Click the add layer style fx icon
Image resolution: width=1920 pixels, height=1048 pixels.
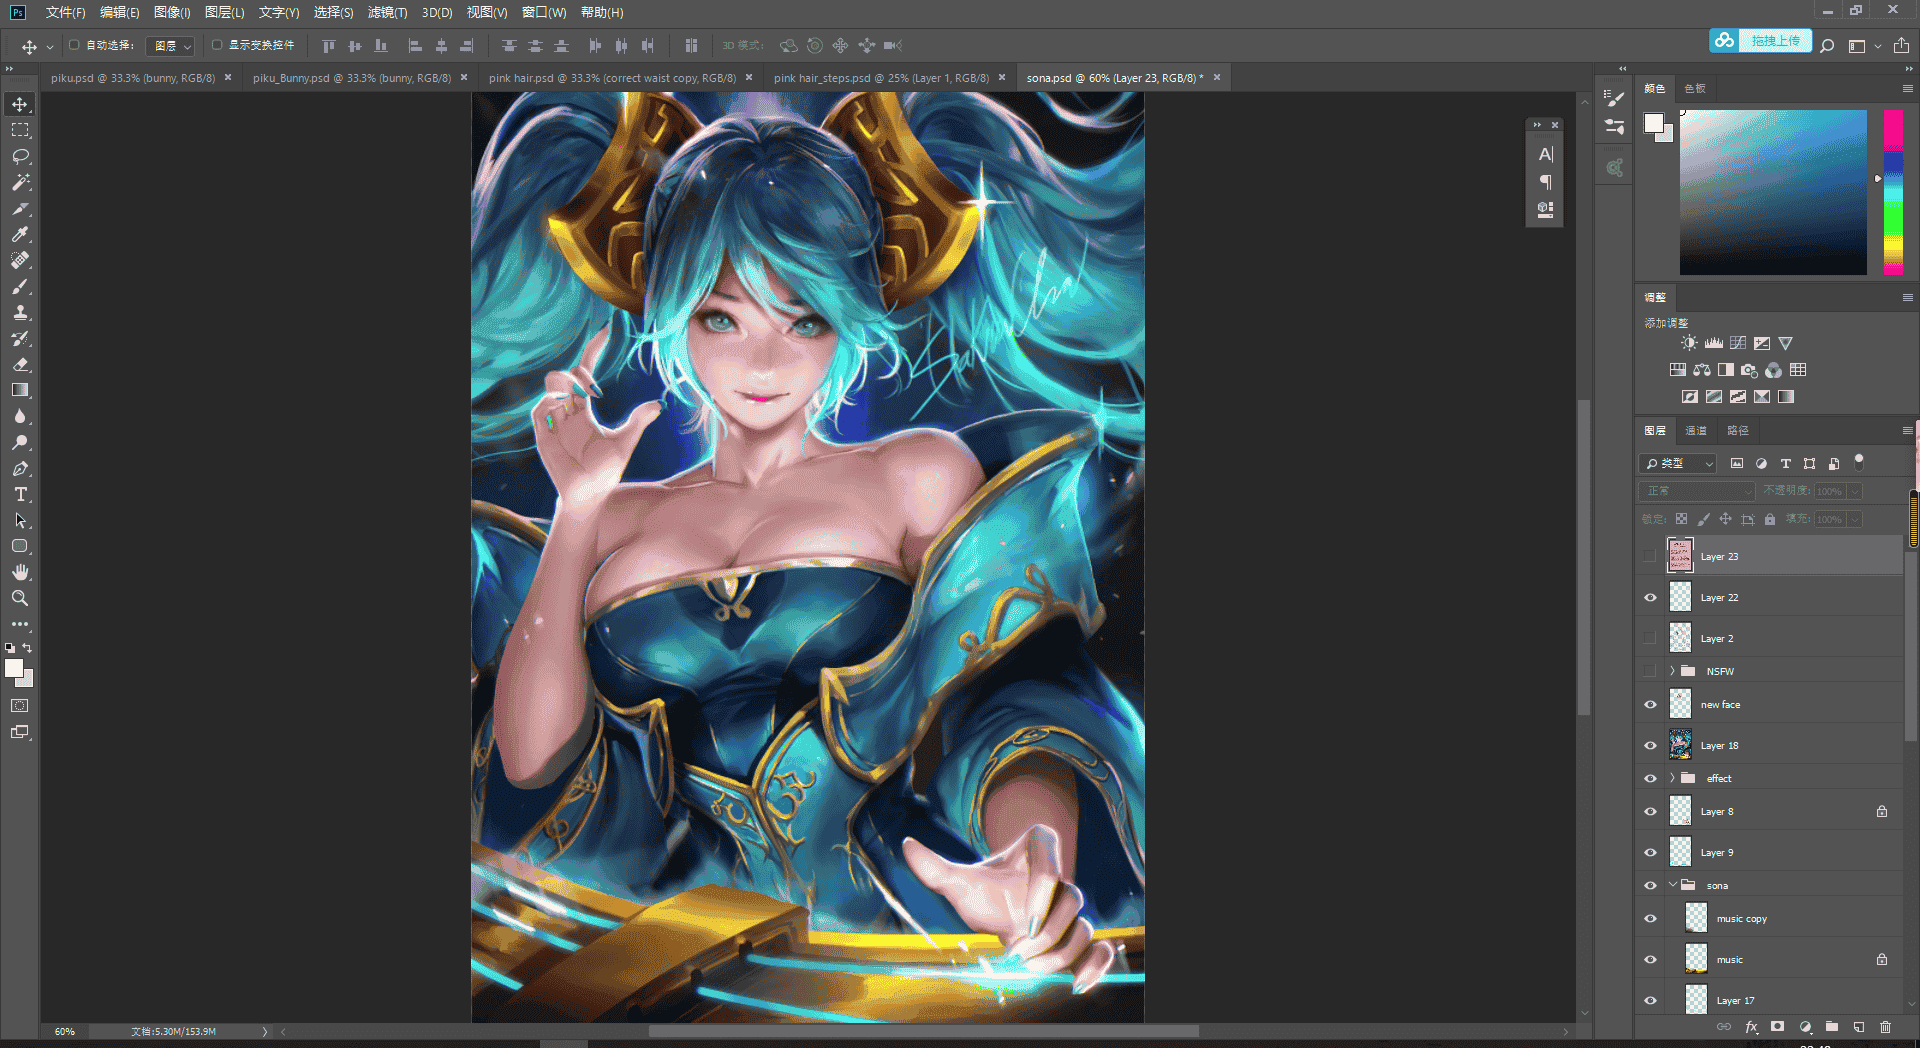(x=1751, y=1027)
